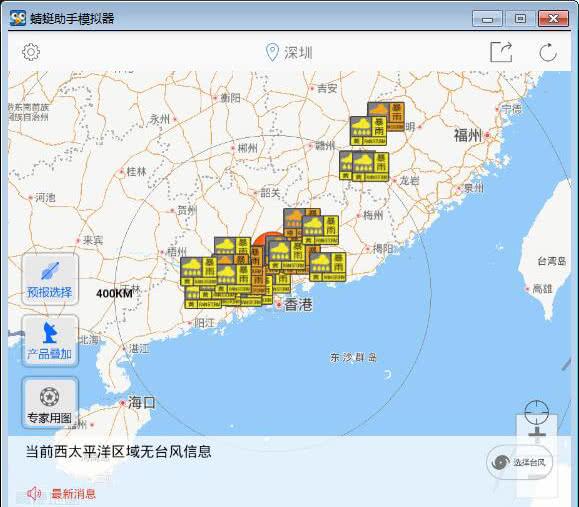
Task: Tap the share/export icon
Action: coord(501,52)
